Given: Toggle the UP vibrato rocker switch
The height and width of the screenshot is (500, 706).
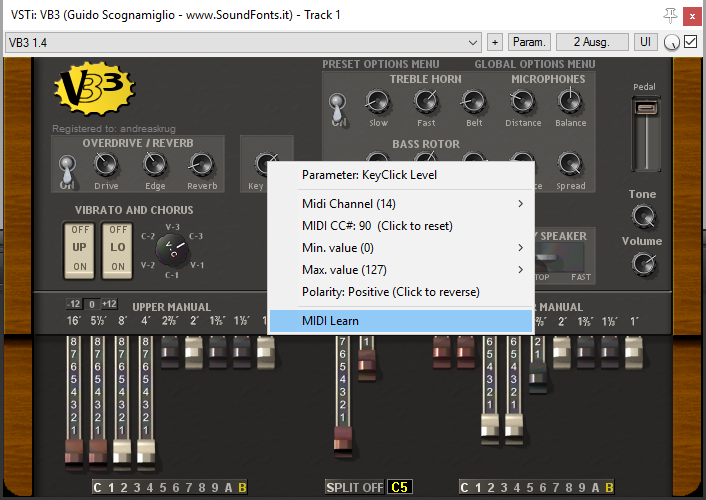Looking at the screenshot, I should (79, 249).
